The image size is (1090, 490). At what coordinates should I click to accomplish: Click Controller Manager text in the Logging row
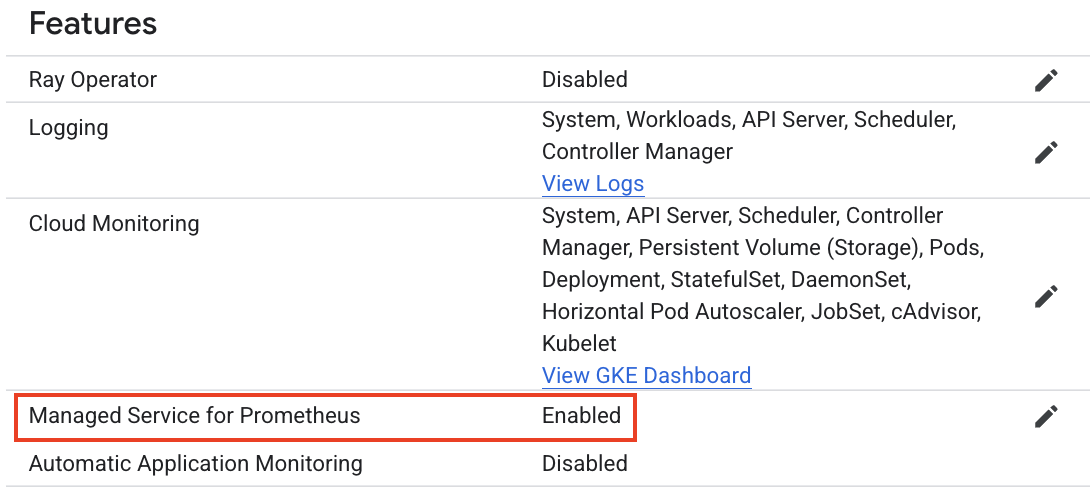(x=637, y=152)
